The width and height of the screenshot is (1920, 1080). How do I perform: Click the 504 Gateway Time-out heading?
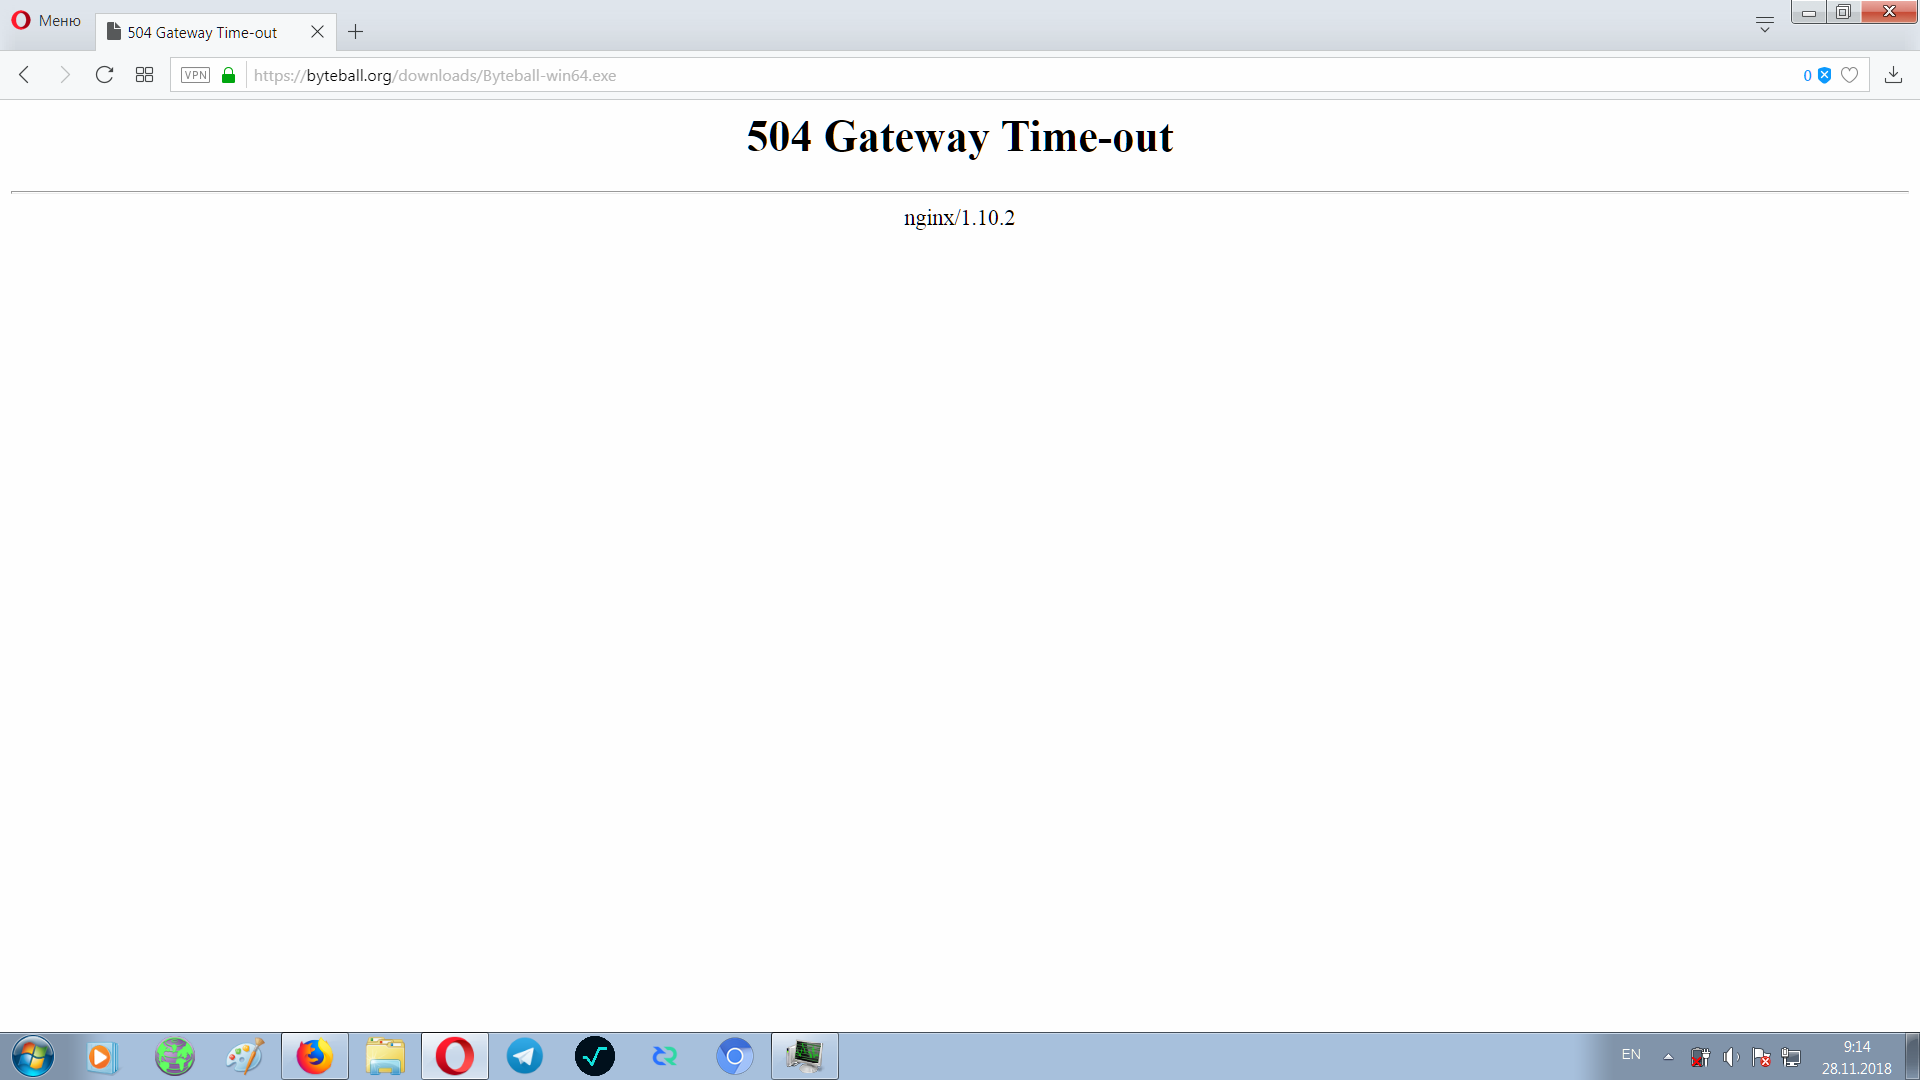point(960,137)
